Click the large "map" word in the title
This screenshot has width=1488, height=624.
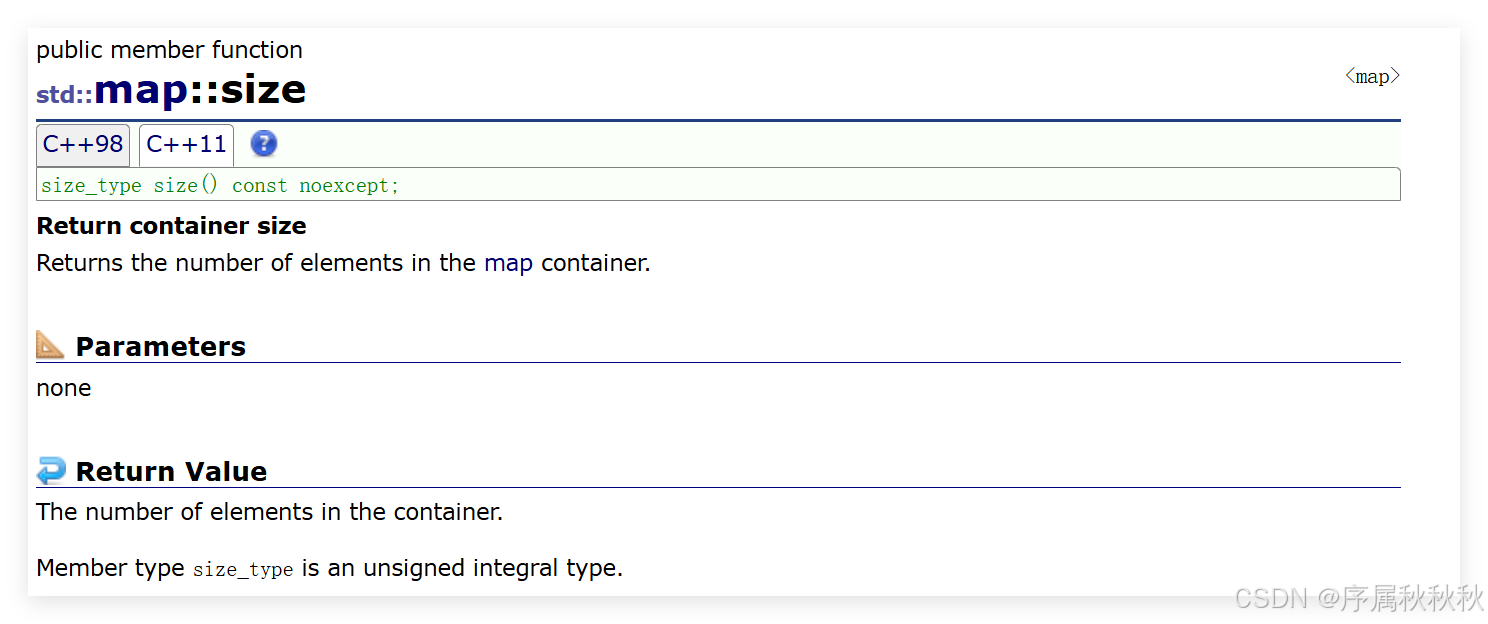140,90
